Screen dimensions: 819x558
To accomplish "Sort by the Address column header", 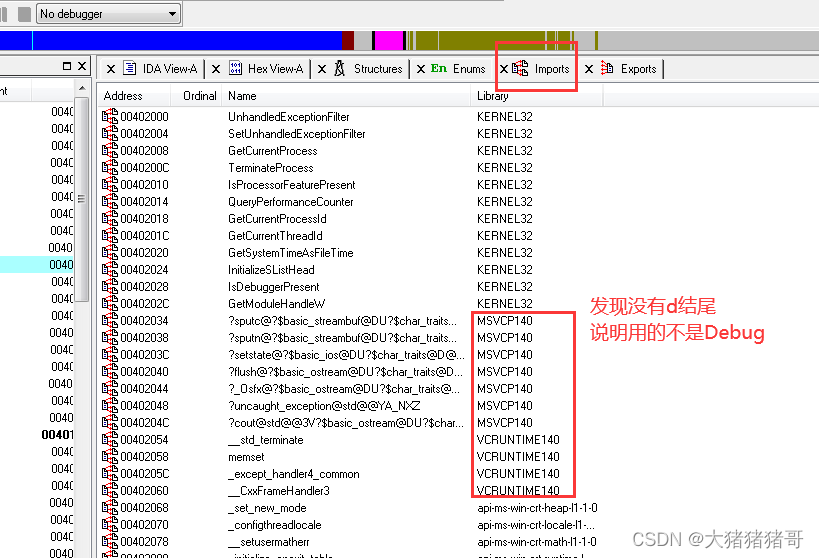I will (123, 96).
